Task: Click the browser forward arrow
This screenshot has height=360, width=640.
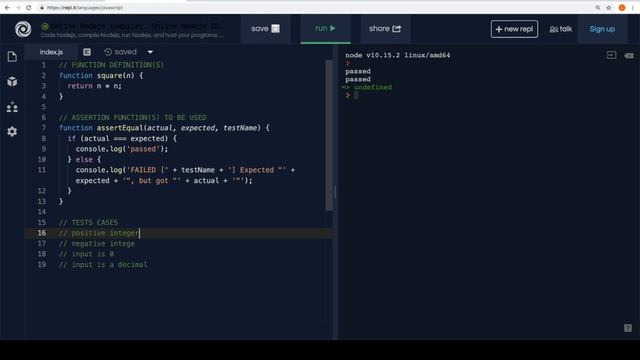Action: click(x=18, y=7)
